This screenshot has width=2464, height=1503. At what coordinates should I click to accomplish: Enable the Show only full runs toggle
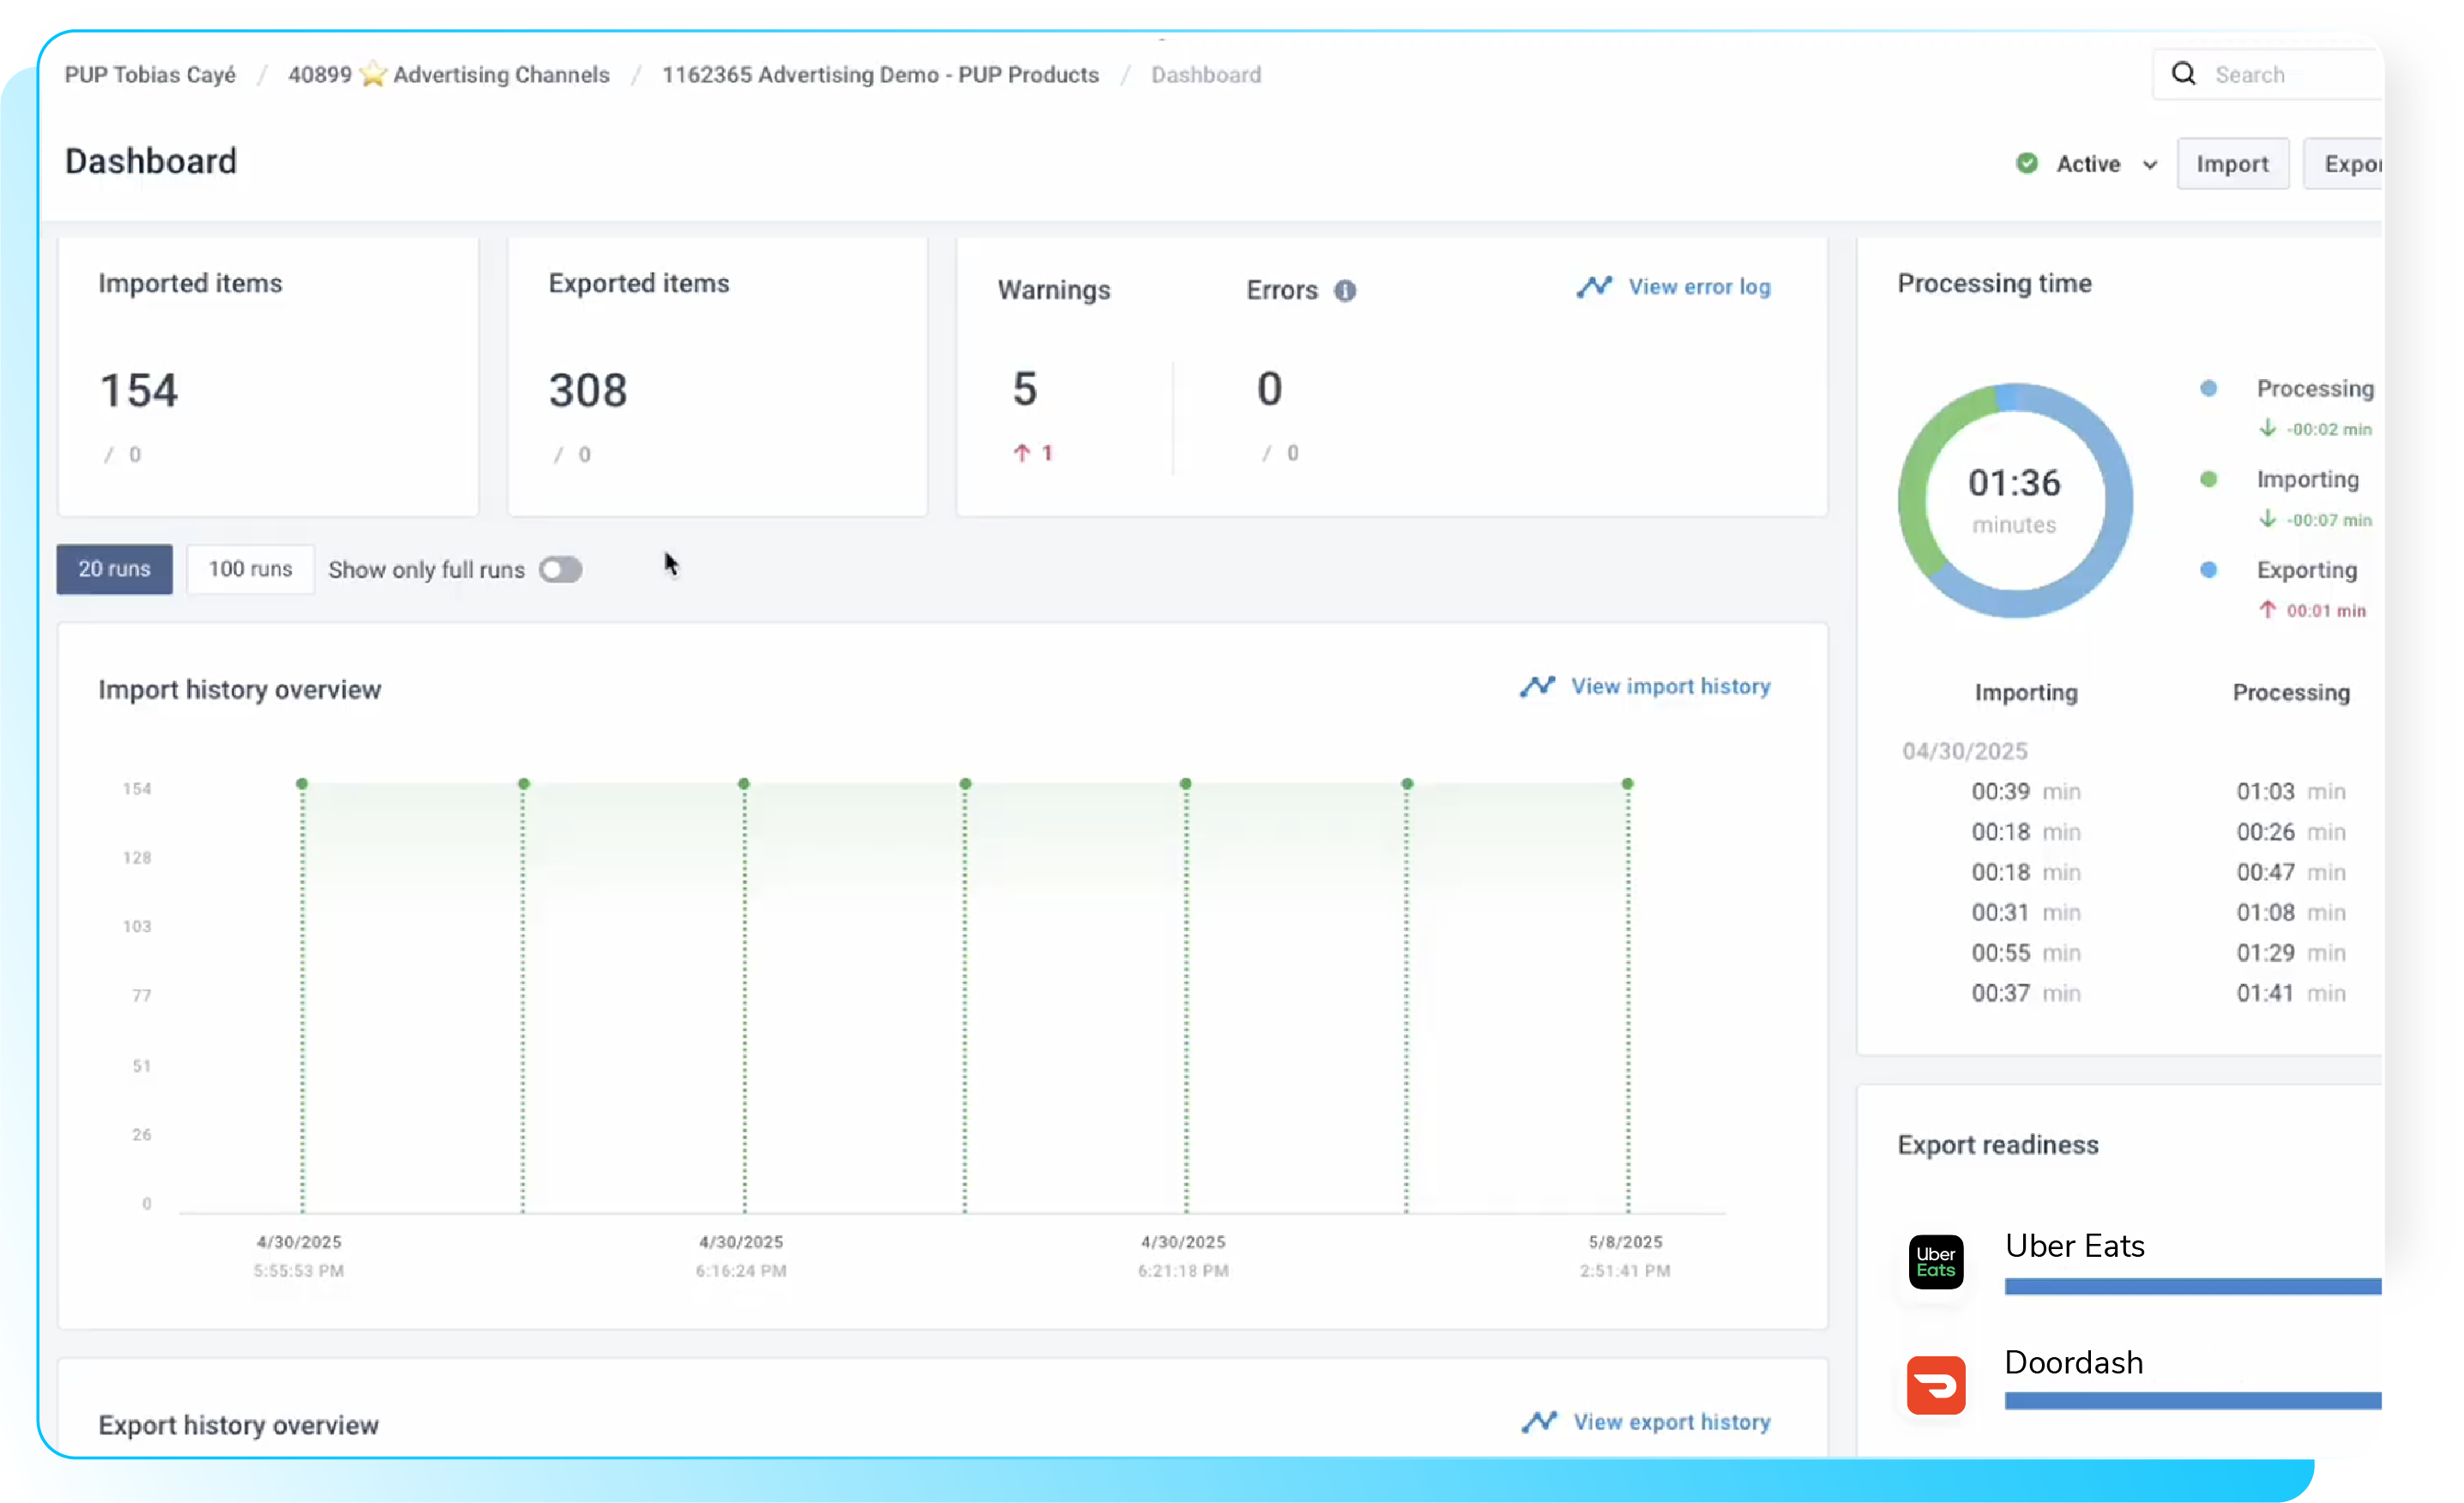[560, 569]
